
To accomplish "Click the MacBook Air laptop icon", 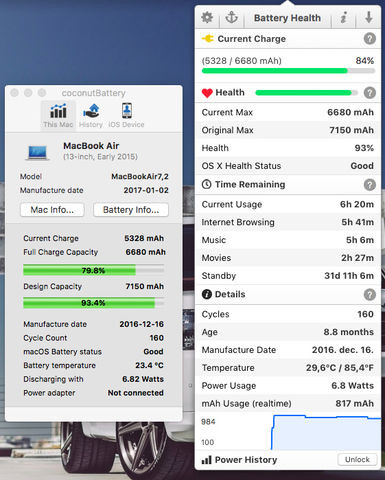I will (37, 152).
